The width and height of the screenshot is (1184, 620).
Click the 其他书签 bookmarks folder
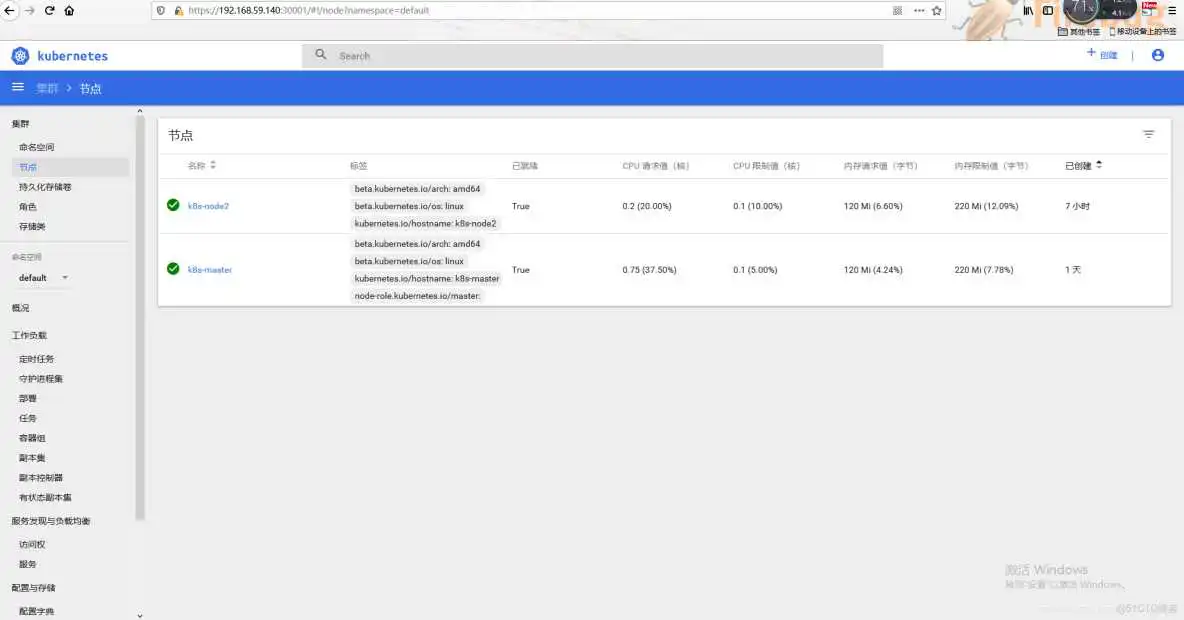pos(1079,32)
